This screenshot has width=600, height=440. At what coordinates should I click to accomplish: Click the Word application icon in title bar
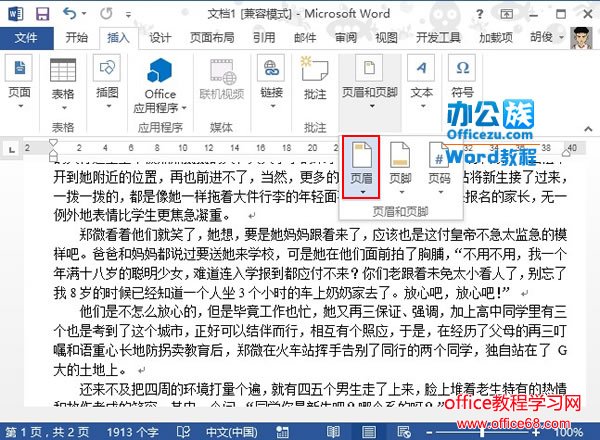(15, 14)
